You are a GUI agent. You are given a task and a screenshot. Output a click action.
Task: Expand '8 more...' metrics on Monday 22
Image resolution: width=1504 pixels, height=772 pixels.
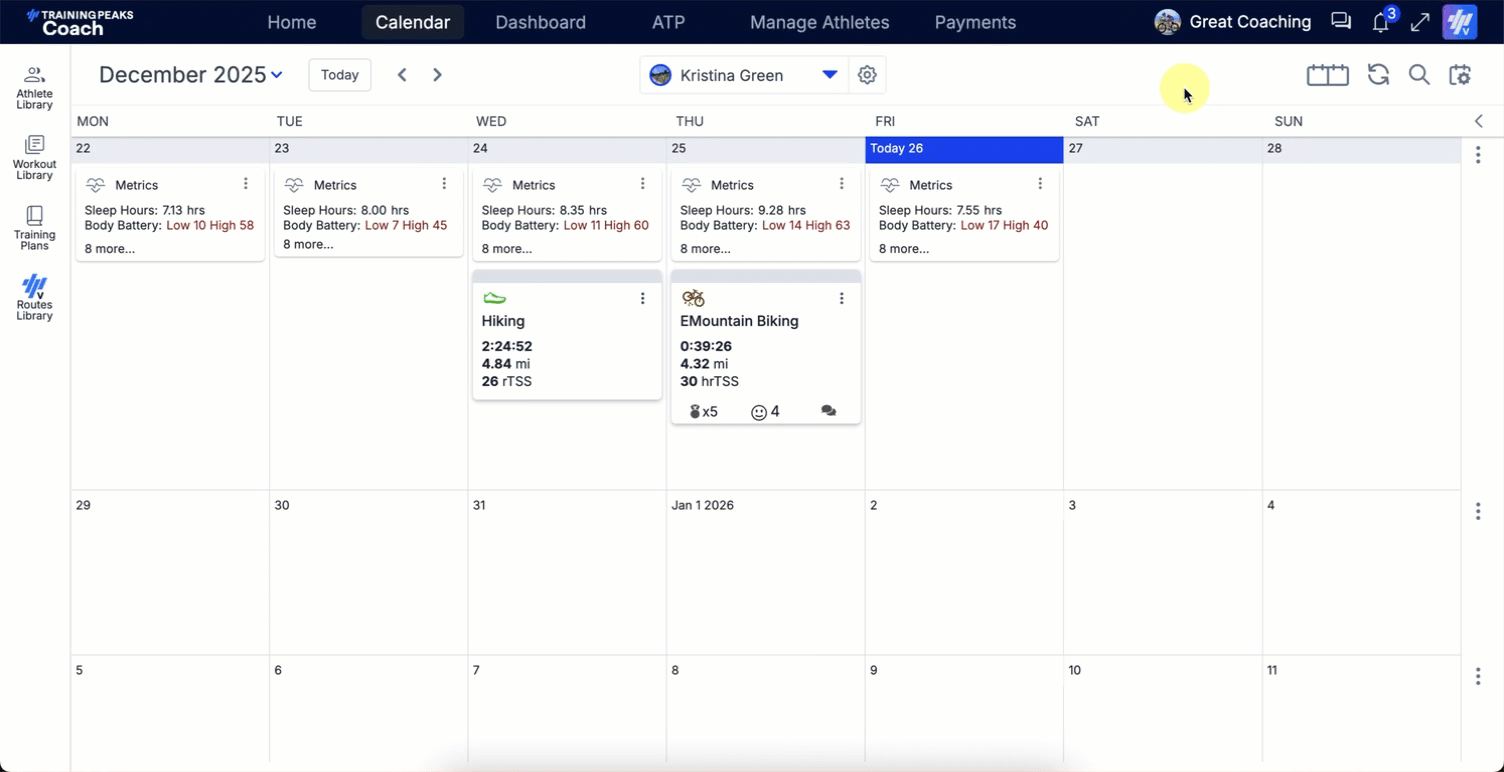[x=109, y=249]
